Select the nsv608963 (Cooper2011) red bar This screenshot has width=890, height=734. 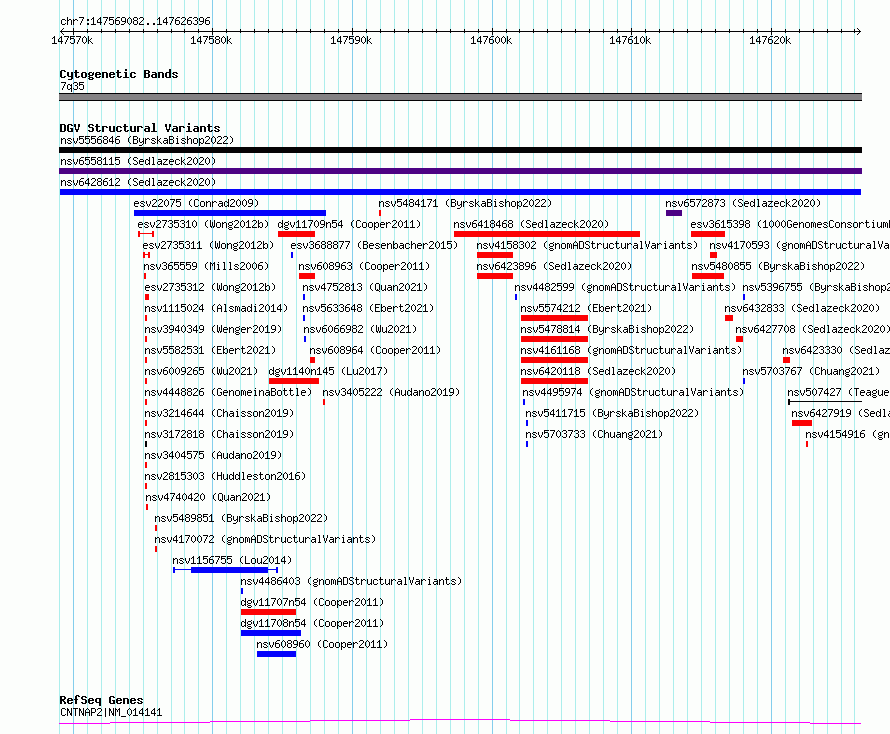(x=307, y=276)
